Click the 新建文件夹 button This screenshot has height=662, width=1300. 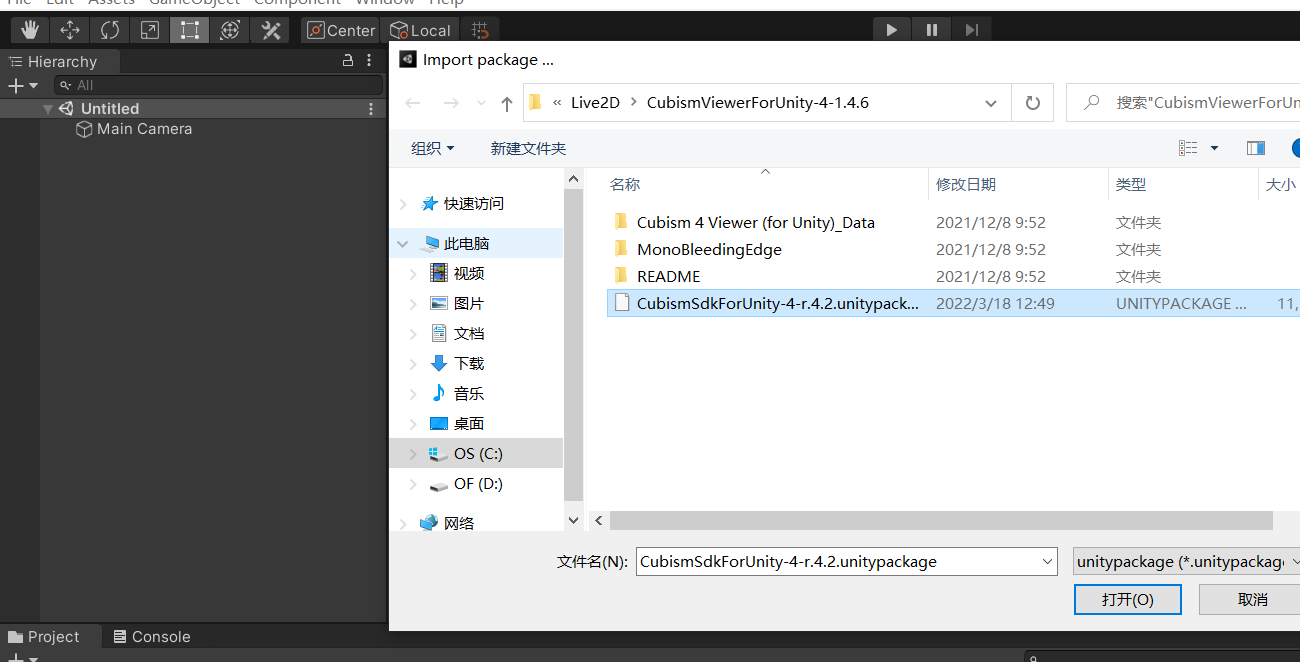[x=528, y=148]
